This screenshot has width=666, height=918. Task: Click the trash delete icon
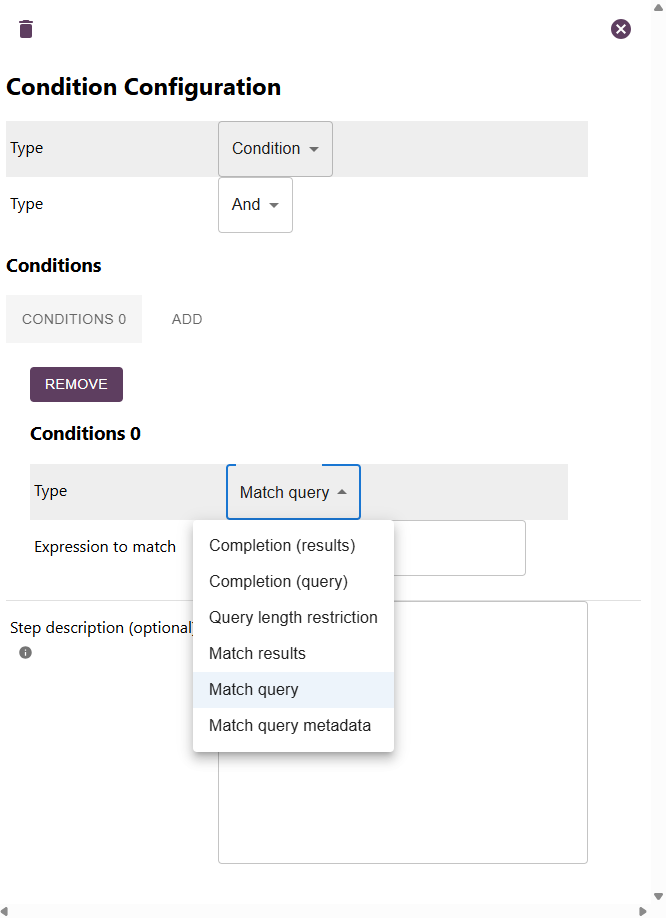26,29
